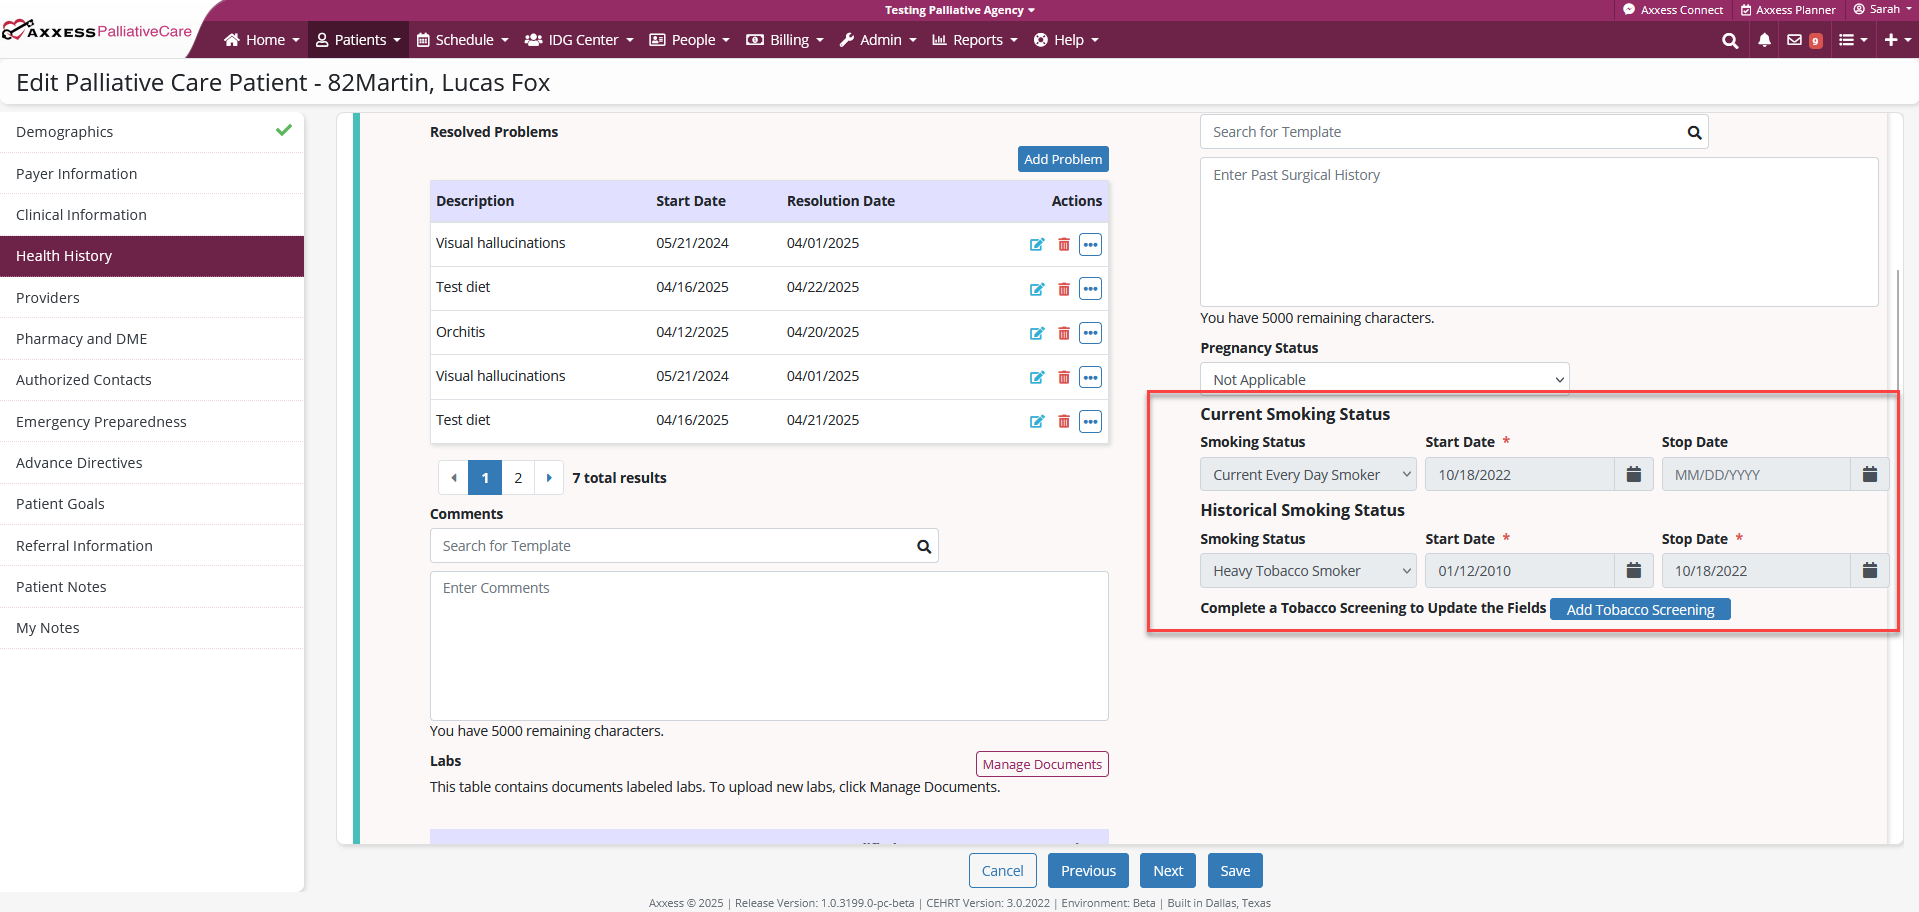Open the Billing menu
This screenshot has height=912, width=1919.
click(785, 40)
